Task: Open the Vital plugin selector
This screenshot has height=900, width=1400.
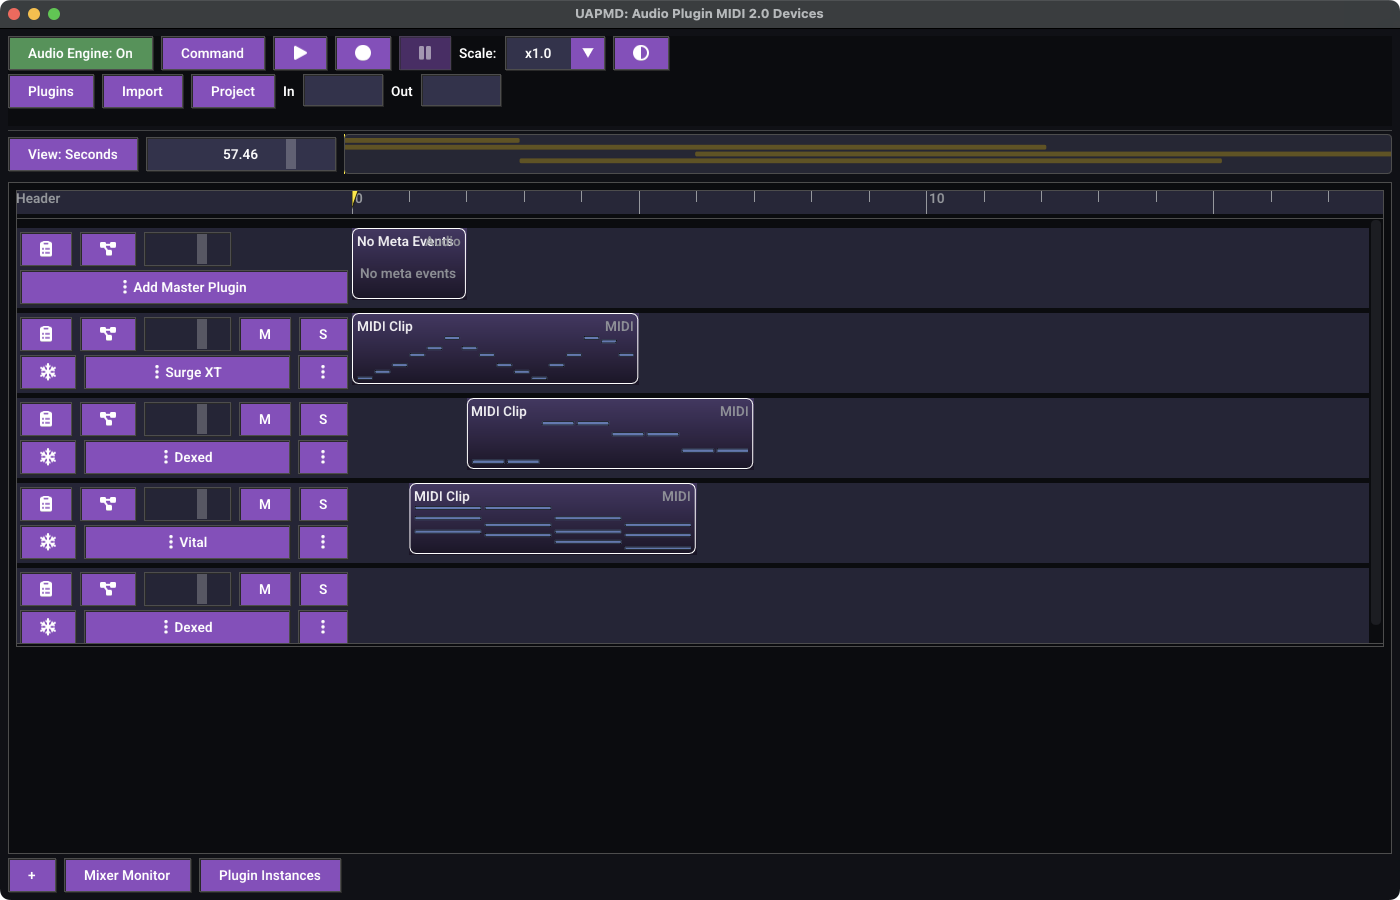Action: pos(187,542)
